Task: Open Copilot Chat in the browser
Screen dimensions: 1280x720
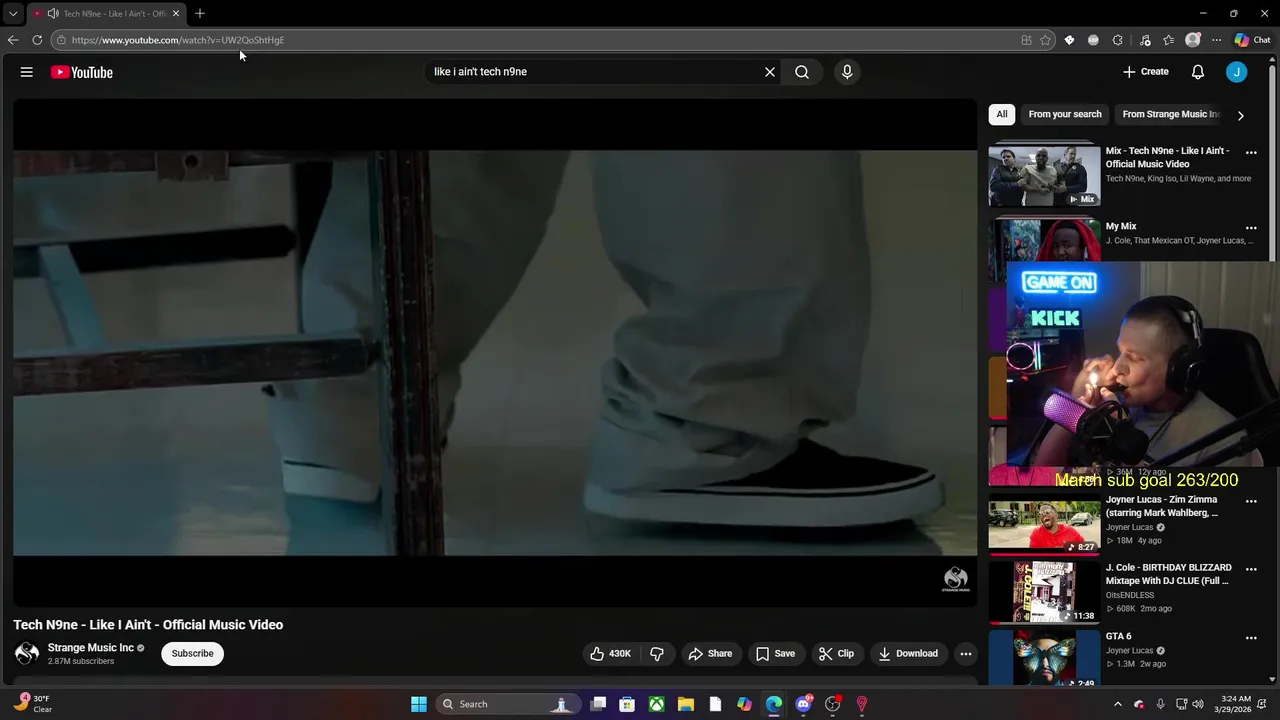Action: pos(1252,40)
